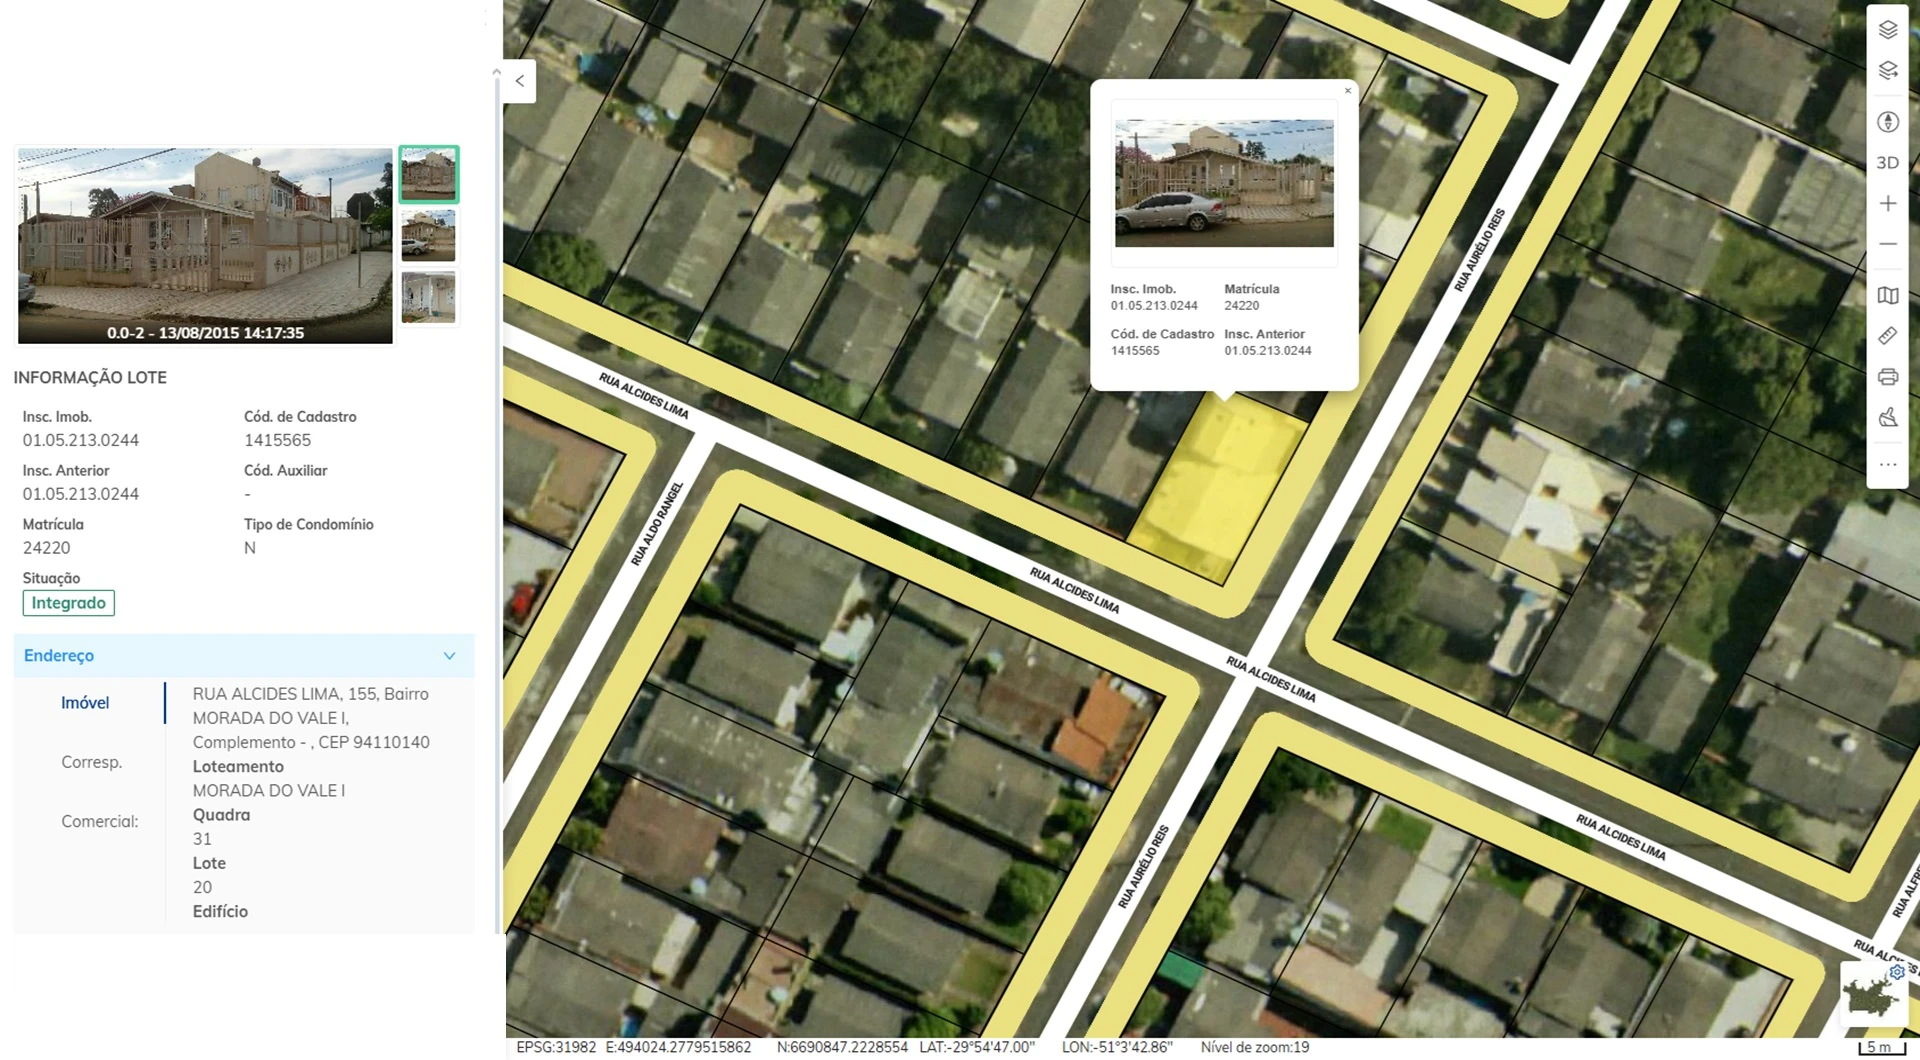Image resolution: width=1920 pixels, height=1060 pixels.
Task: Switch to the Comercial address tab
Action: [99, 821]
